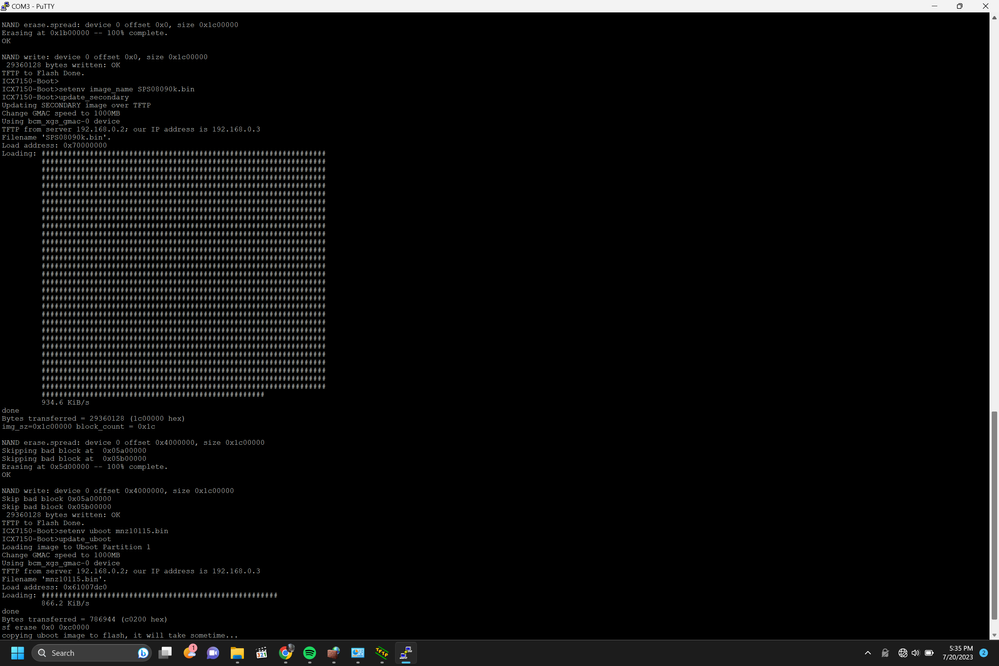Maximize the COM3 PuTTY window
This screenshot has height=666, width=999.
coord(959,6)
